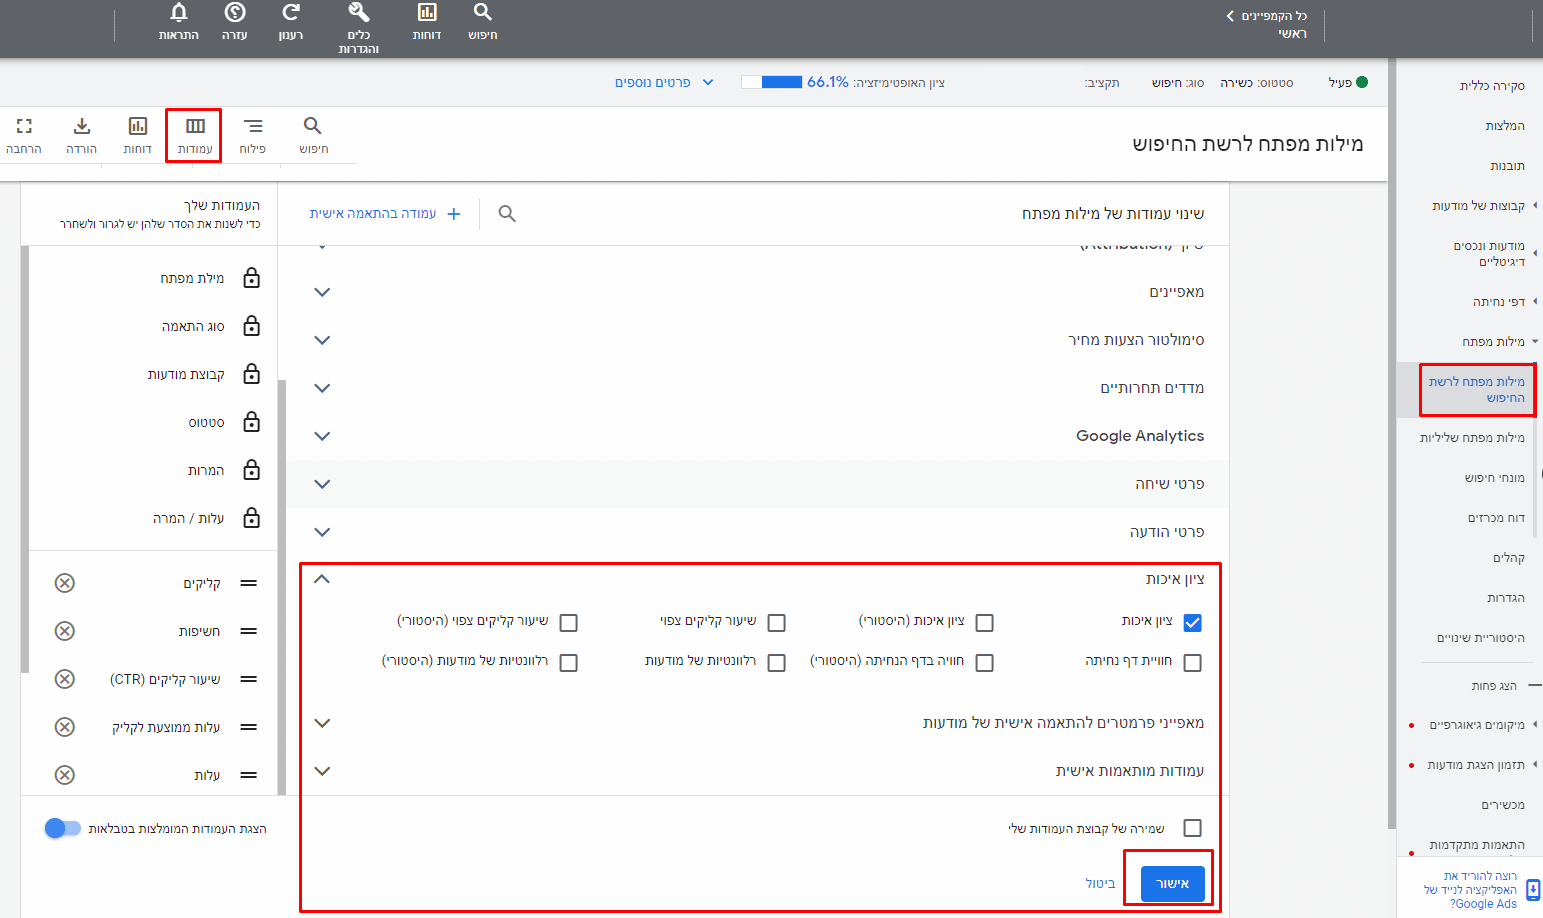This screenshot has height=918, width=1543.
Task: Uncheck the ציון איכות checkbox
Action: (1192, 623)
